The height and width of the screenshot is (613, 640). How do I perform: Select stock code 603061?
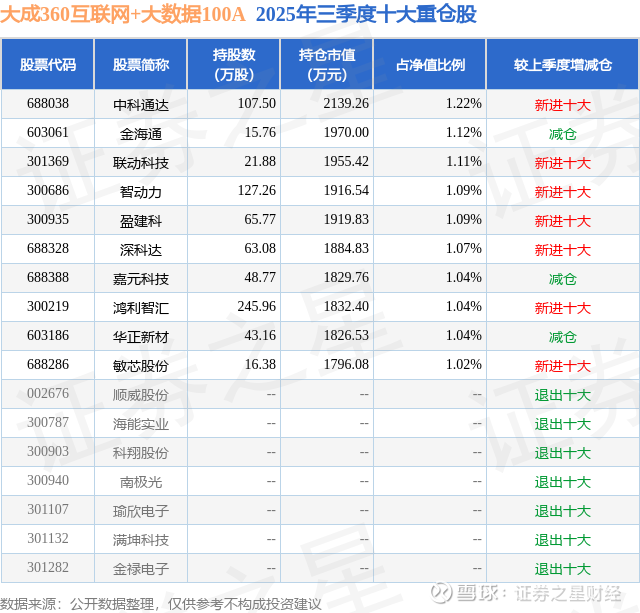[48, 132]
